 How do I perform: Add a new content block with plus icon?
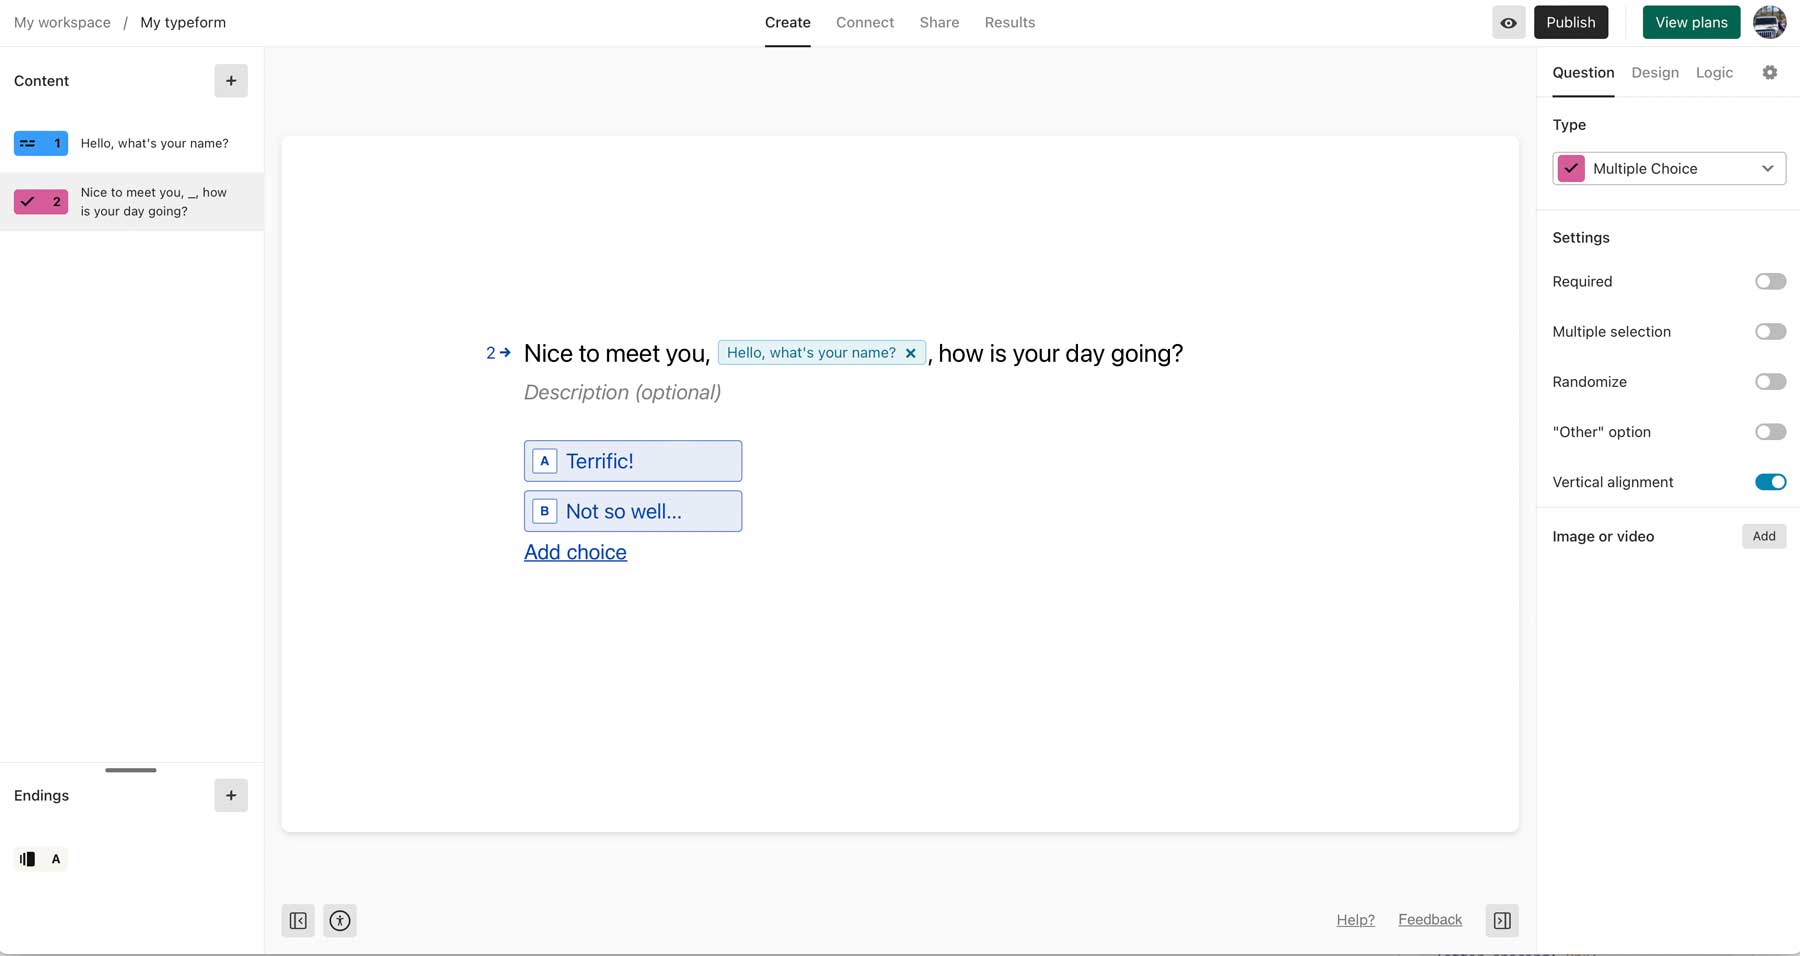point(231,80)
